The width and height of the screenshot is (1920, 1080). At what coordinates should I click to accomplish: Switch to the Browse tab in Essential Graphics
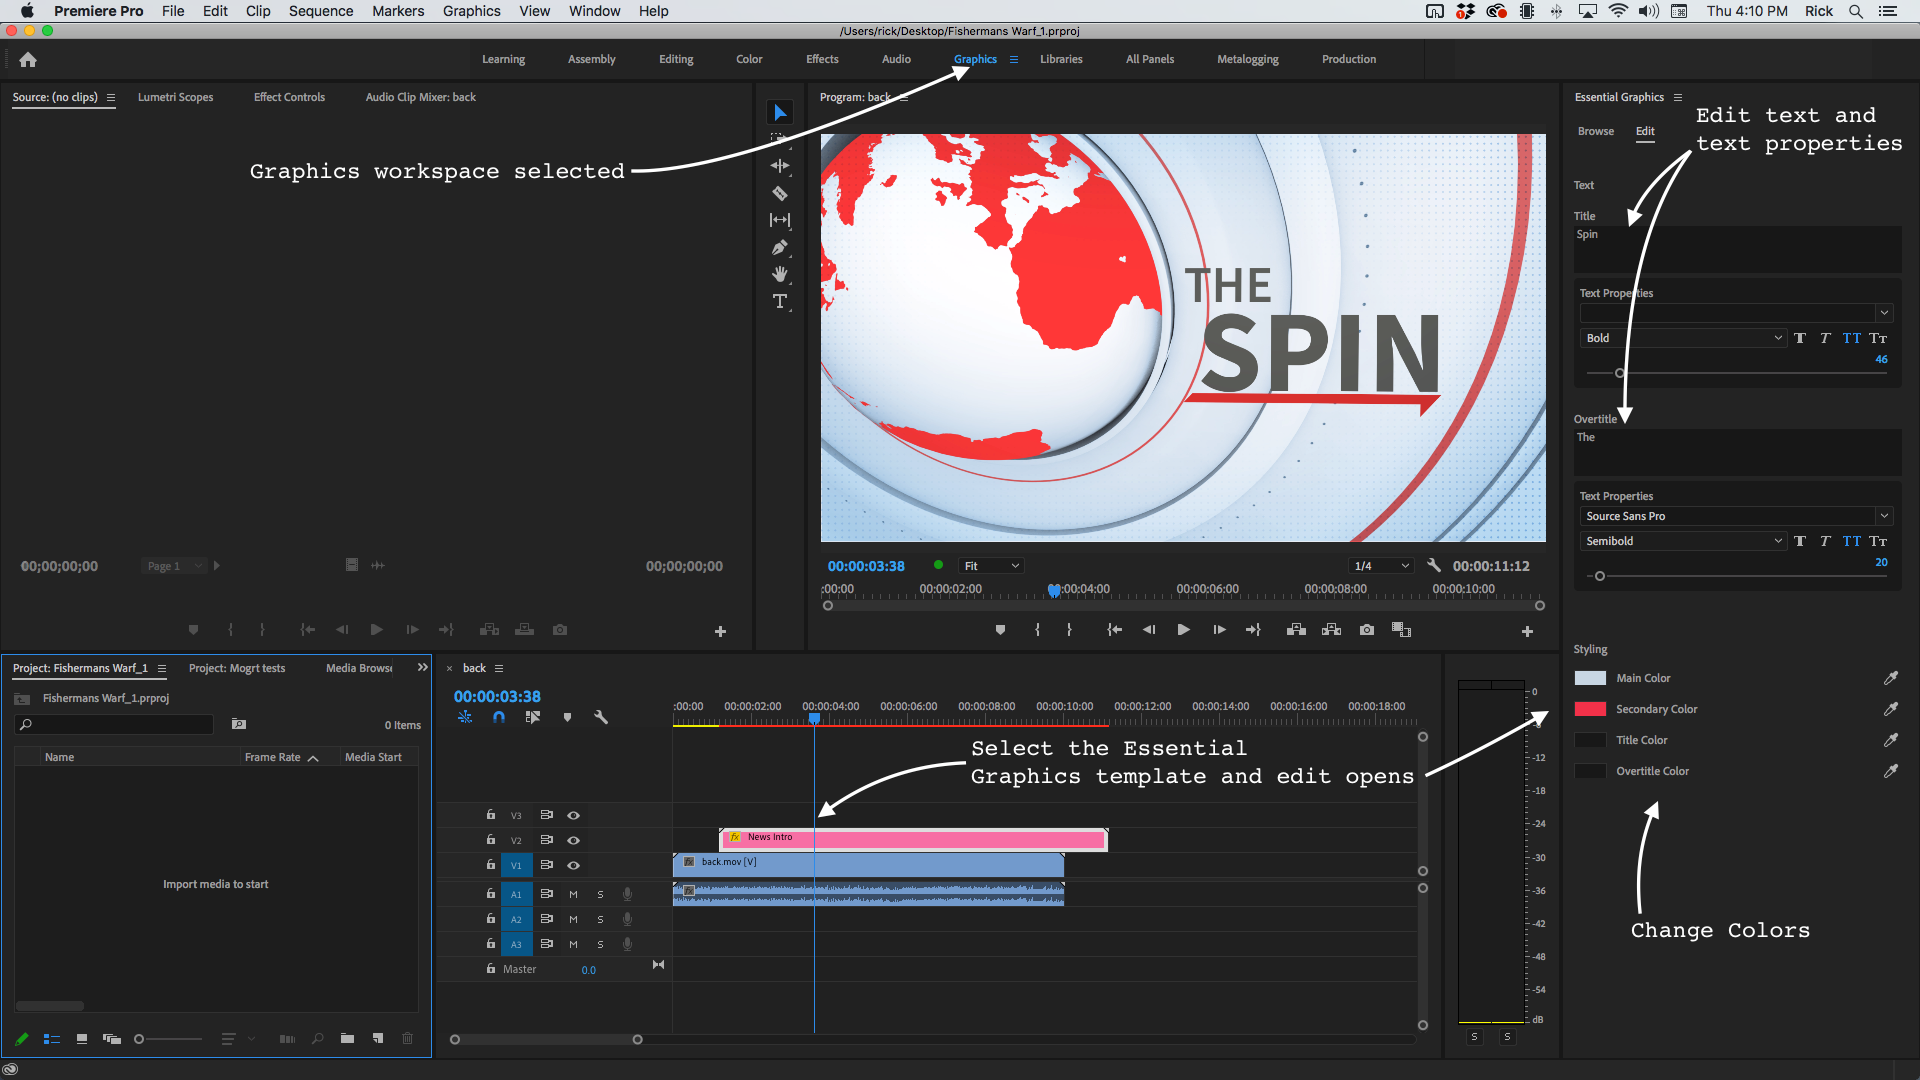click(x=1595, y=130)
